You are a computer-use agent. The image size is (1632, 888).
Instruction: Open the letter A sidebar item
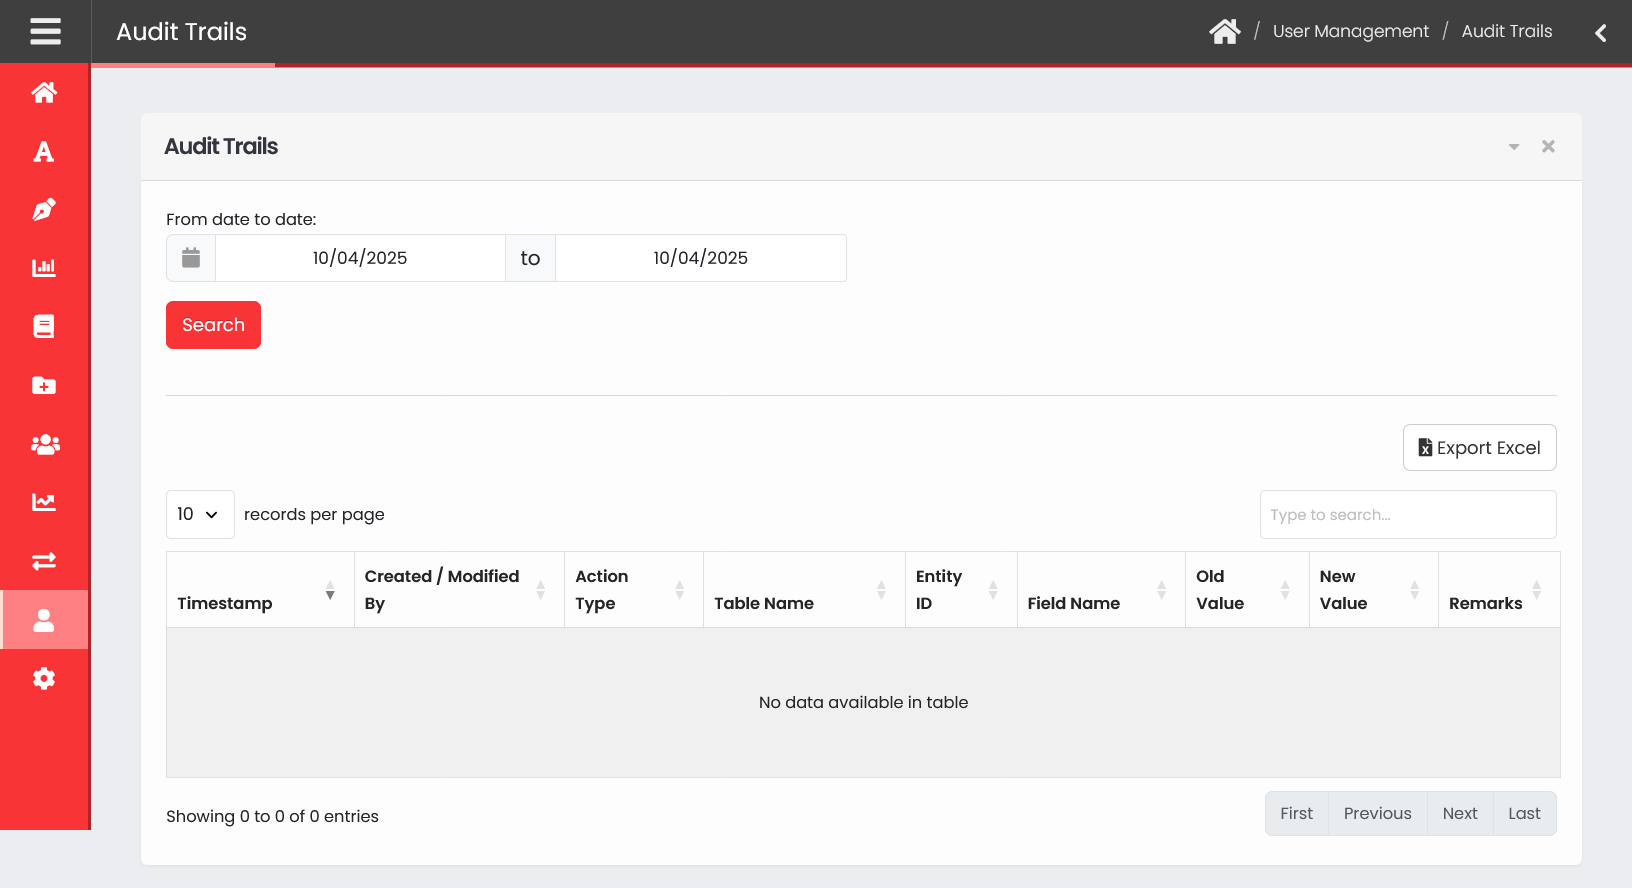44,151
